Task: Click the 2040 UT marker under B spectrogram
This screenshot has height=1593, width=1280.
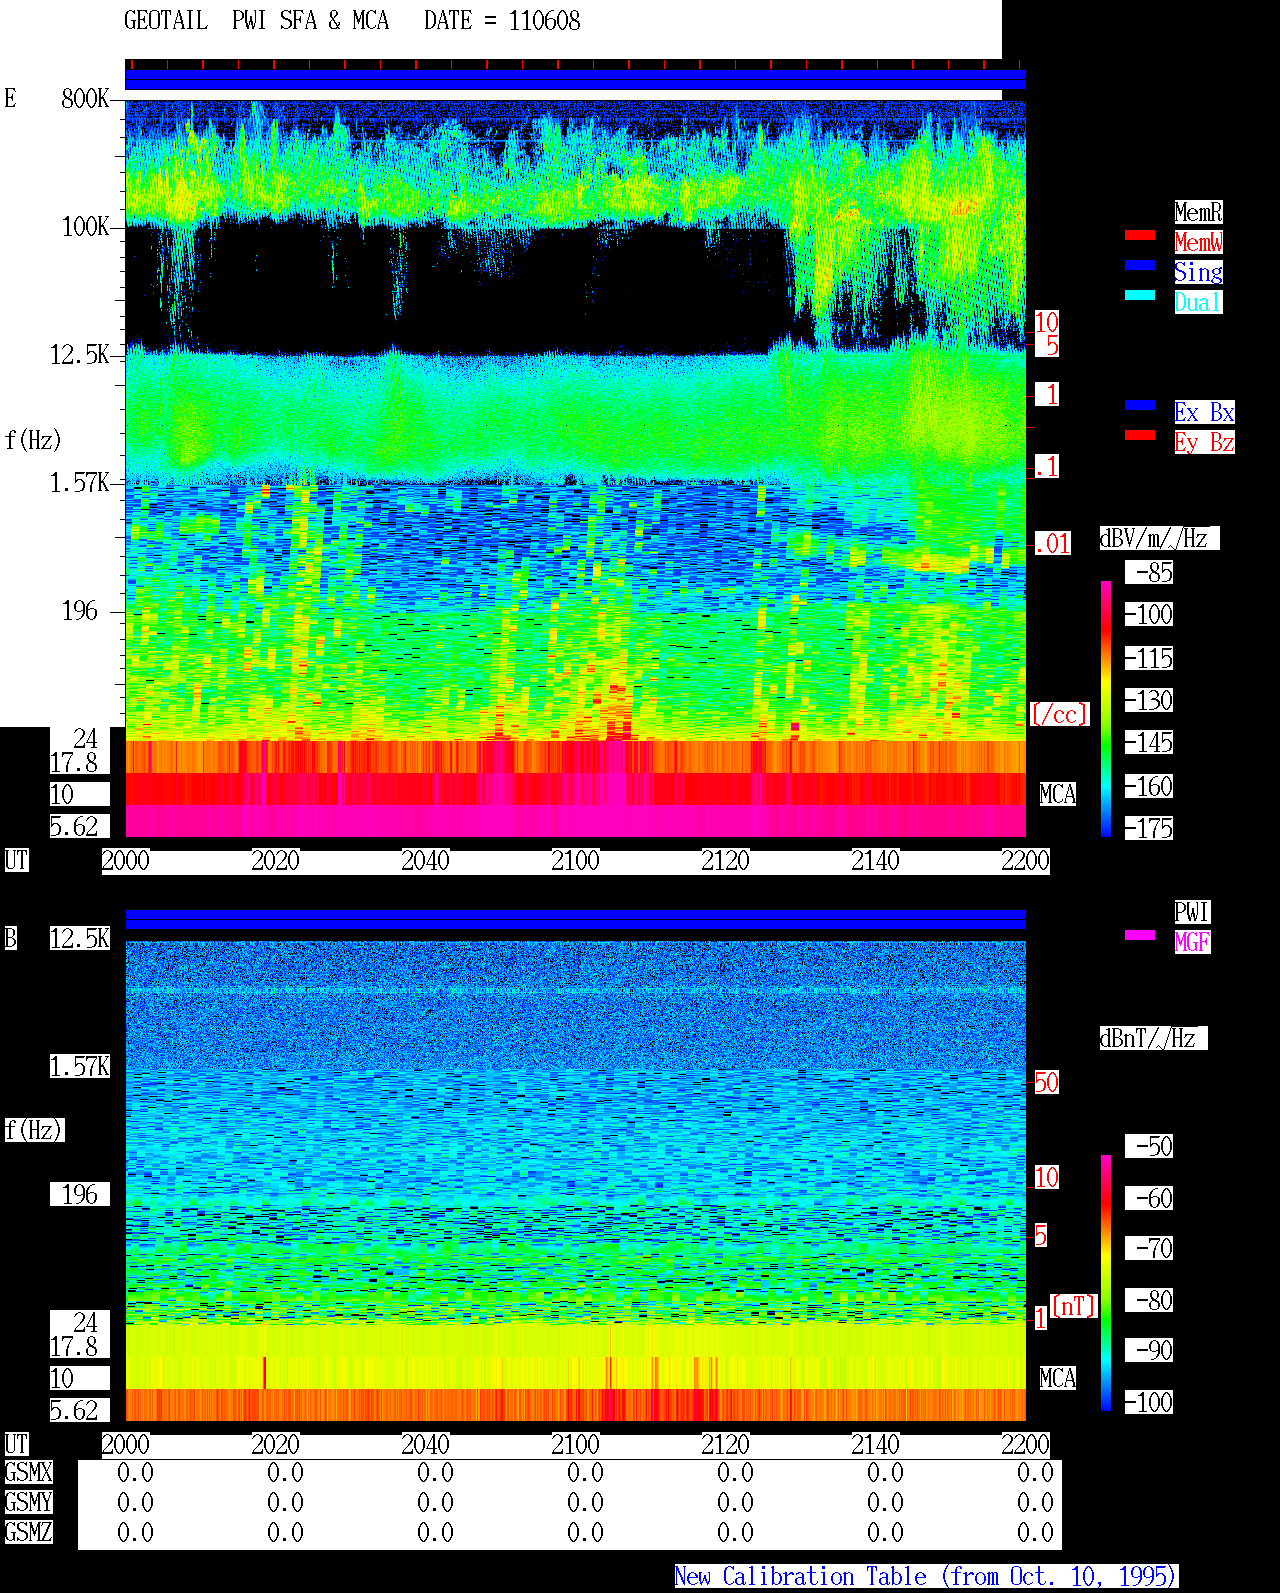Action: tap(425, 1445)
